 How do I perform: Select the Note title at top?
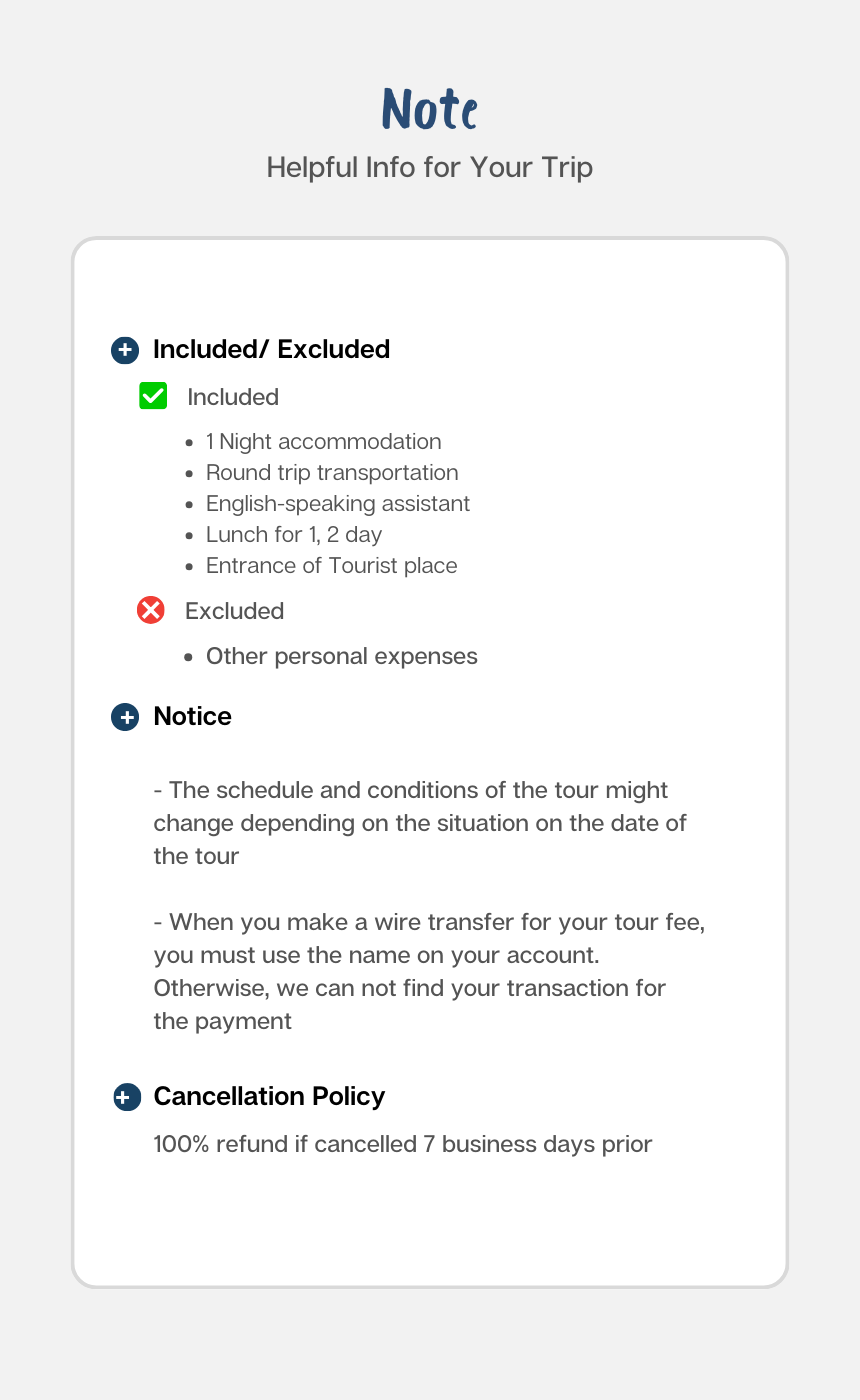(430, 109)
